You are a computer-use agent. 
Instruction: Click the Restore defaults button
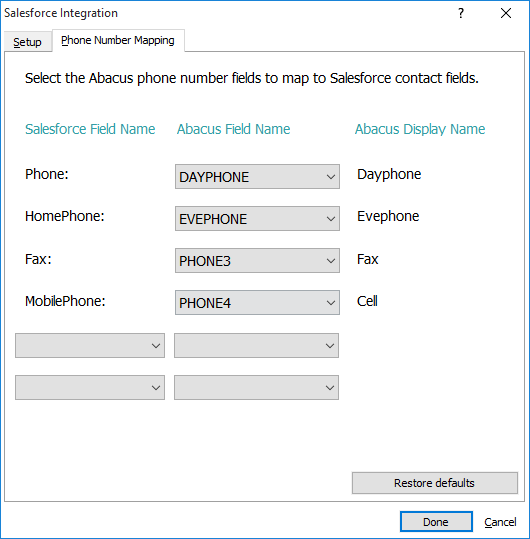click(434, 483)
